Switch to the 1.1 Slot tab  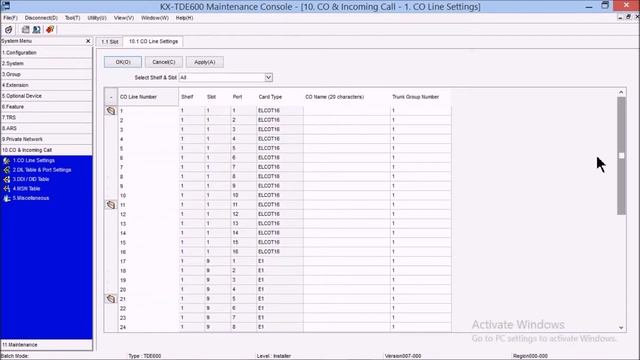109,42
